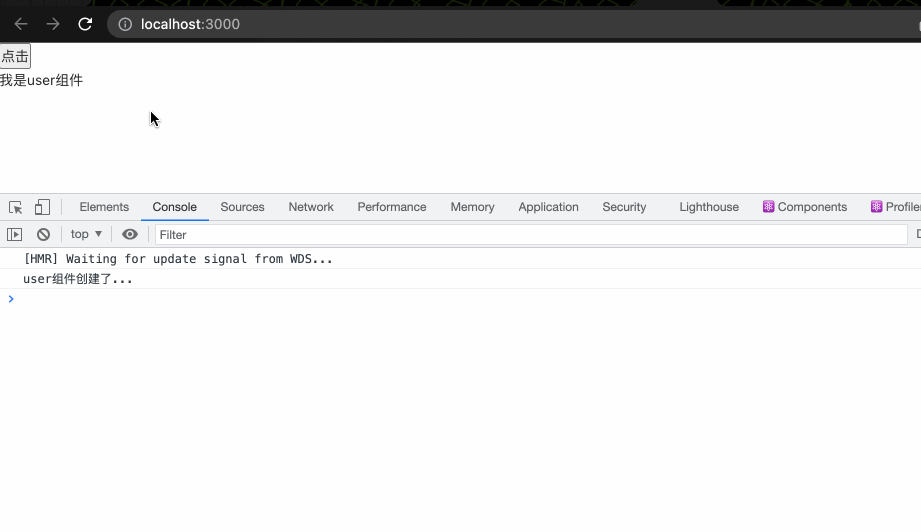View site information icon in address bar
The width and height of the screenshot is (921, 532).
[125, 24]
